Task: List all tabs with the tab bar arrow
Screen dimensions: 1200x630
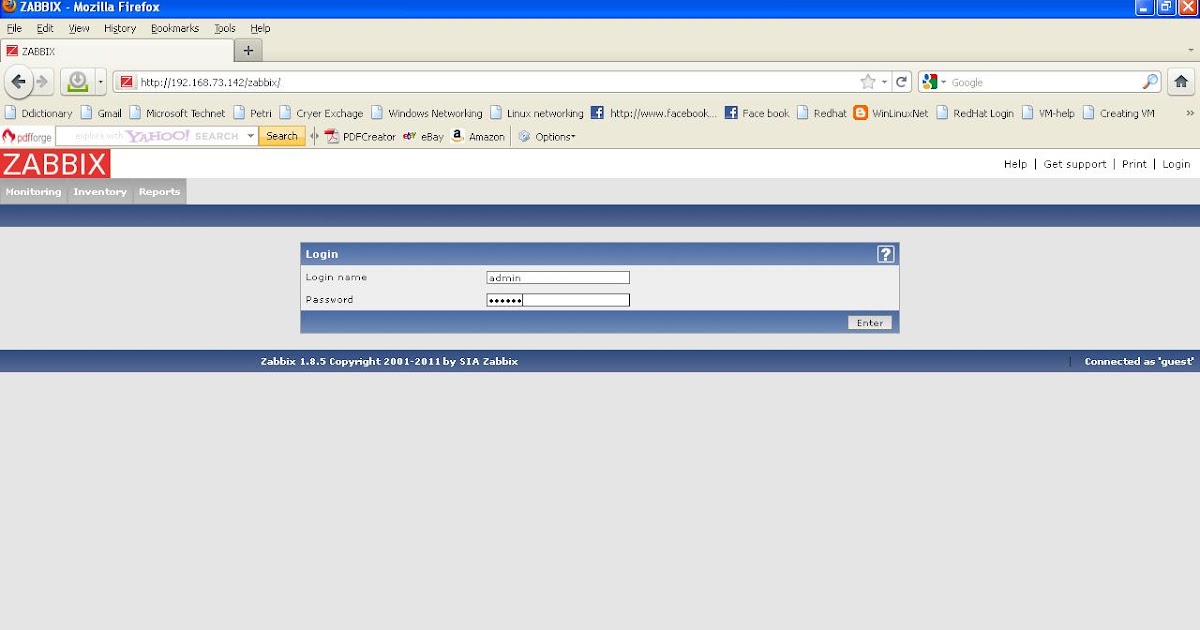Action: pos(1190,50)
